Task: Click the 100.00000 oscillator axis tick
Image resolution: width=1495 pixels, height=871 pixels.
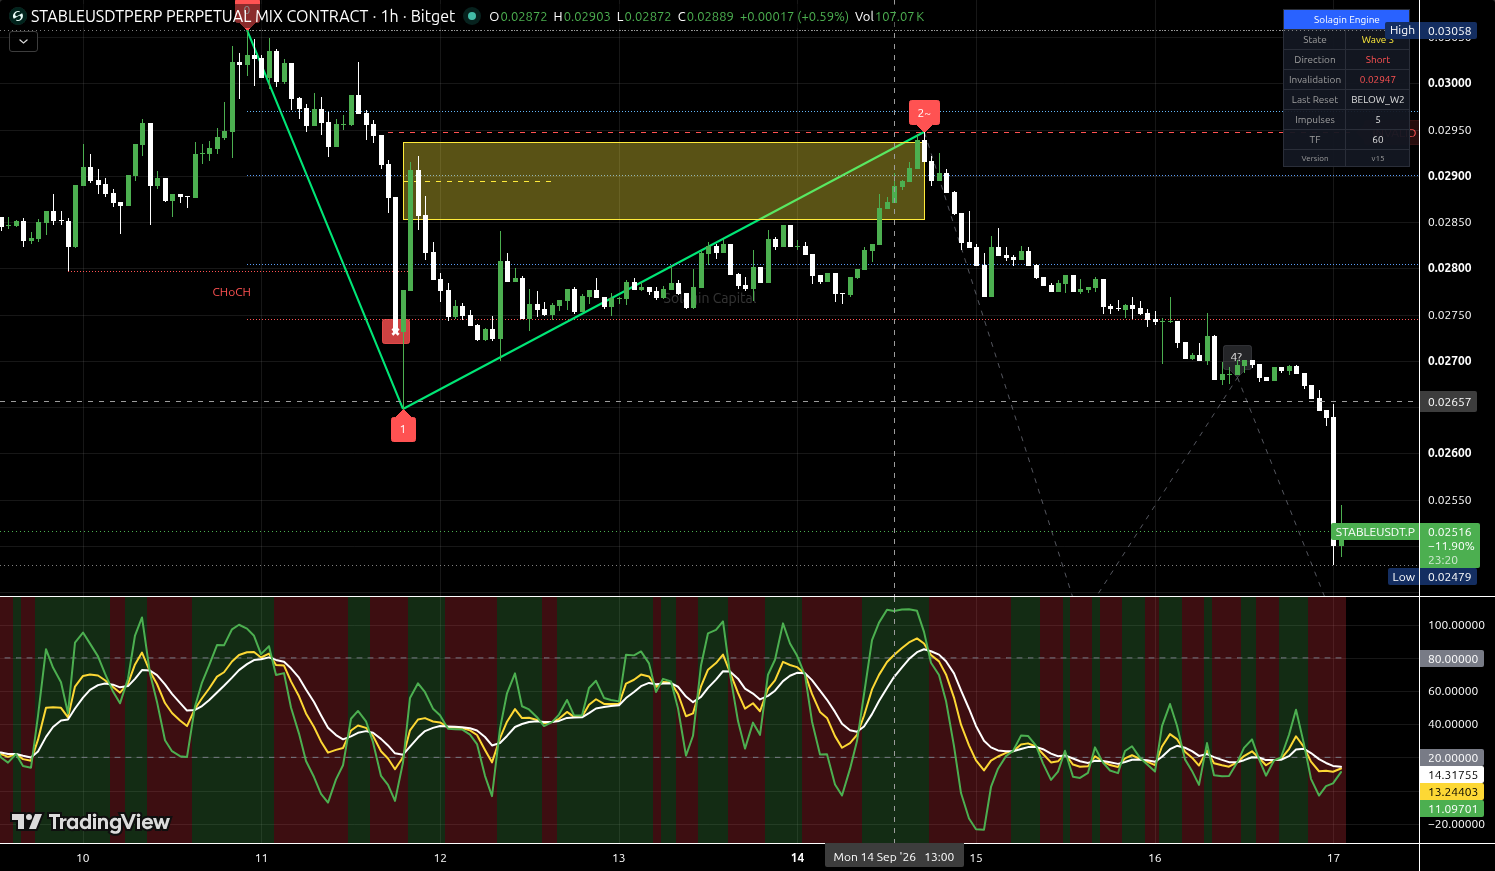Action: click(x=1456, y=625)
